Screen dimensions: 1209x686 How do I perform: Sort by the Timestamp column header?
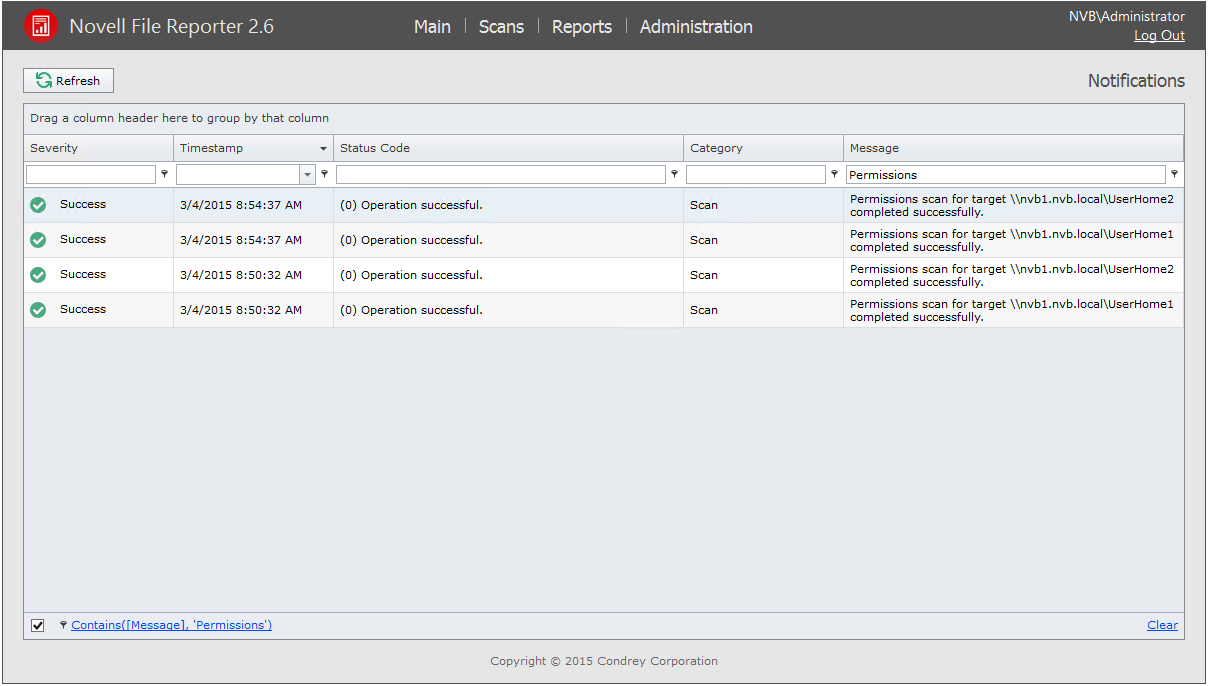pos(253,148)
